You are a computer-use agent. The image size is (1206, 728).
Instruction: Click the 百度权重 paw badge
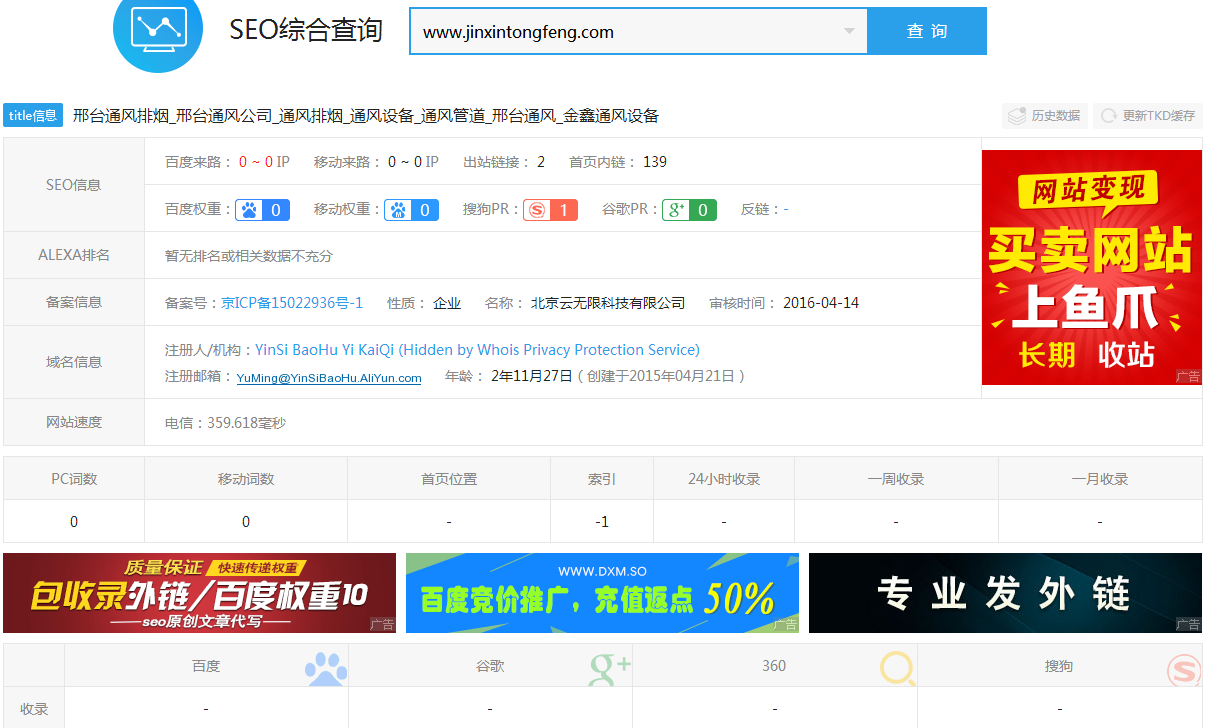(x=263, y=210)
